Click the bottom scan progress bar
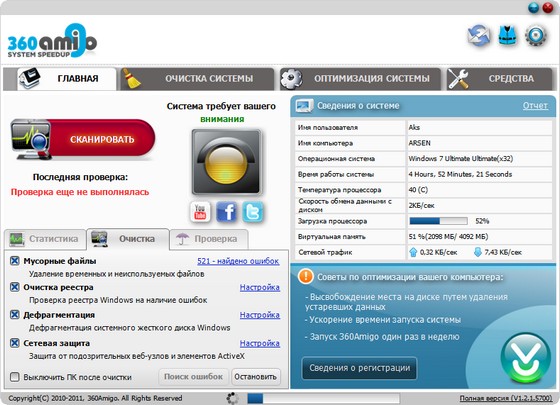This screenshot has height=405, width=560. [x=323, y=398]
